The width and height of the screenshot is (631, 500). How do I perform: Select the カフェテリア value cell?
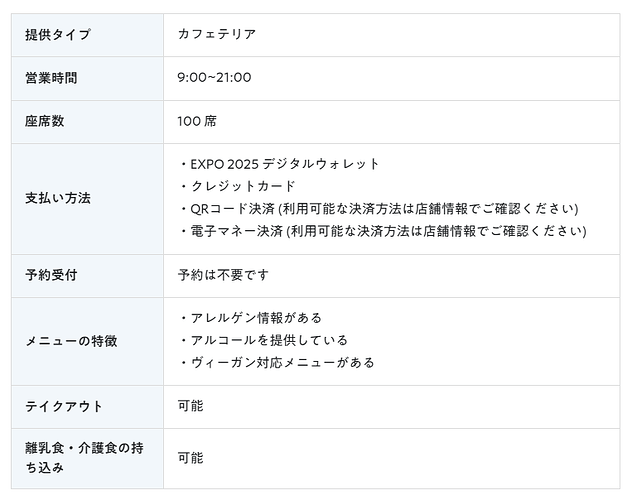(217, 35)
